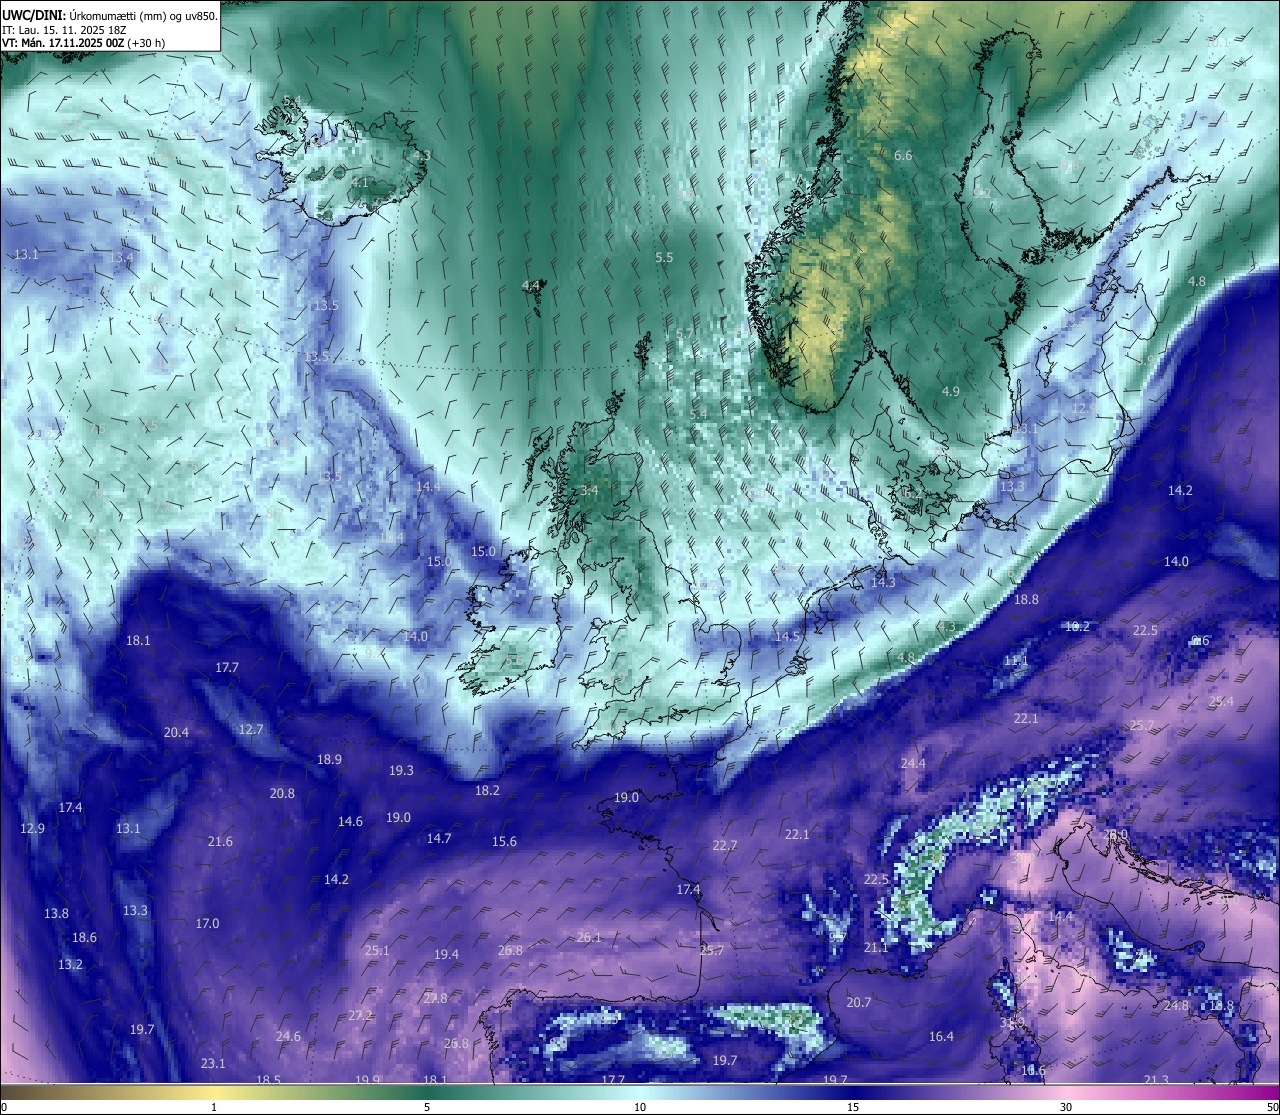Click the '4.4' value near the Faroe Islands
Viewport: 1280px width, 1115px height.
coord(531,285)
